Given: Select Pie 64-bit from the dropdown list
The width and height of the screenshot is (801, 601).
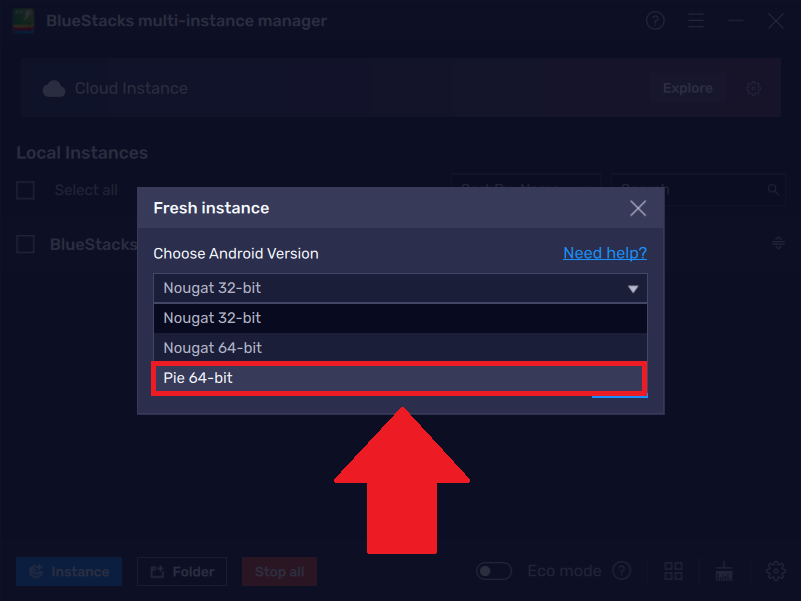Looking at the screenshot, I should tap(400, 378).
